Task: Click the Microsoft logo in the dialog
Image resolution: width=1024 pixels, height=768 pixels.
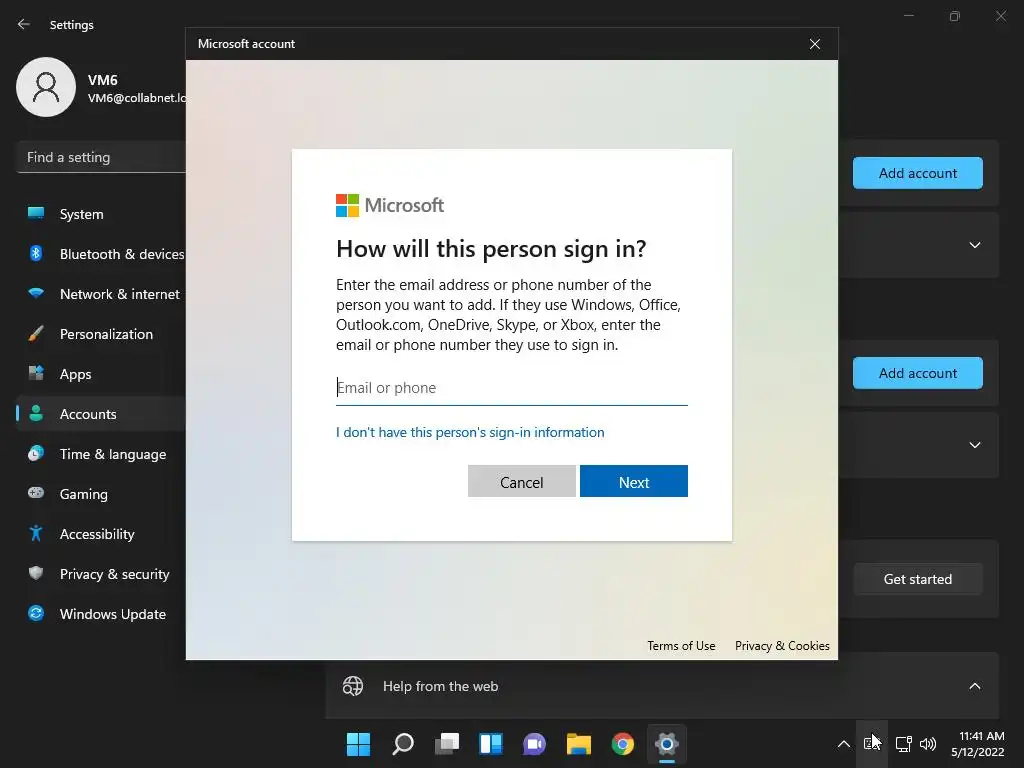Action: tap(390, 205)
